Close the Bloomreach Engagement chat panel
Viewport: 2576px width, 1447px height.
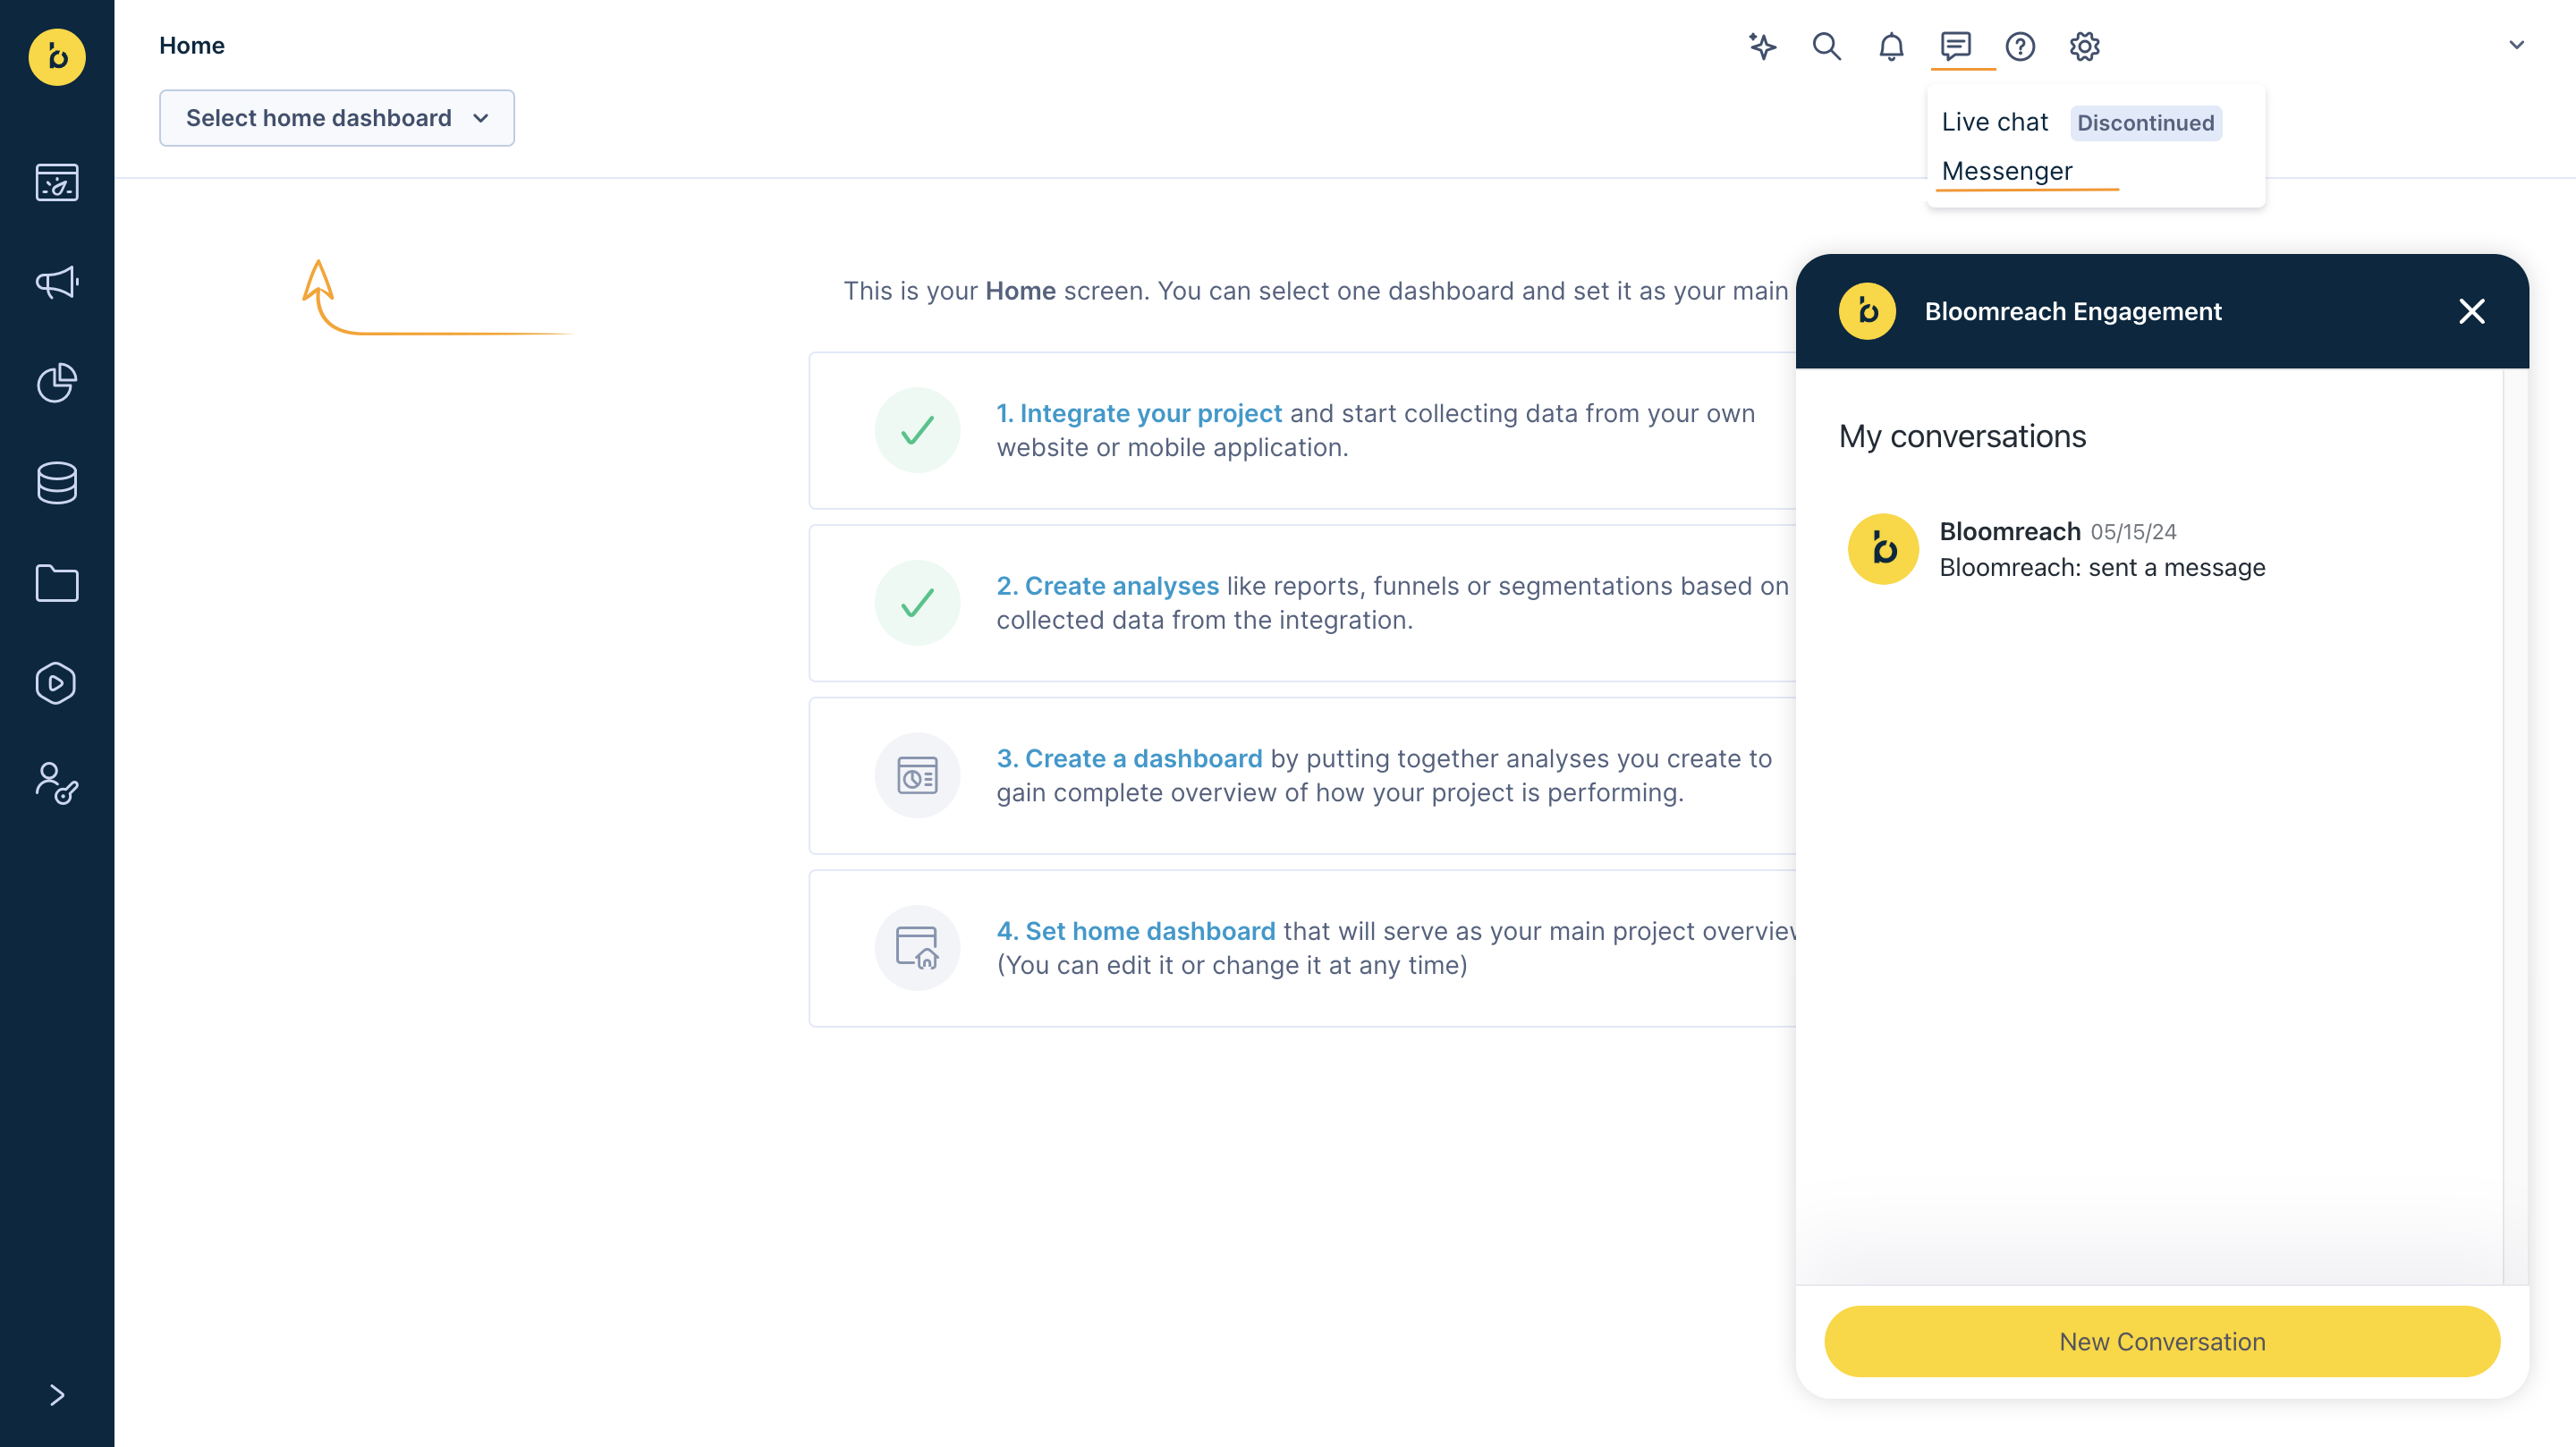pos(2471,312)
